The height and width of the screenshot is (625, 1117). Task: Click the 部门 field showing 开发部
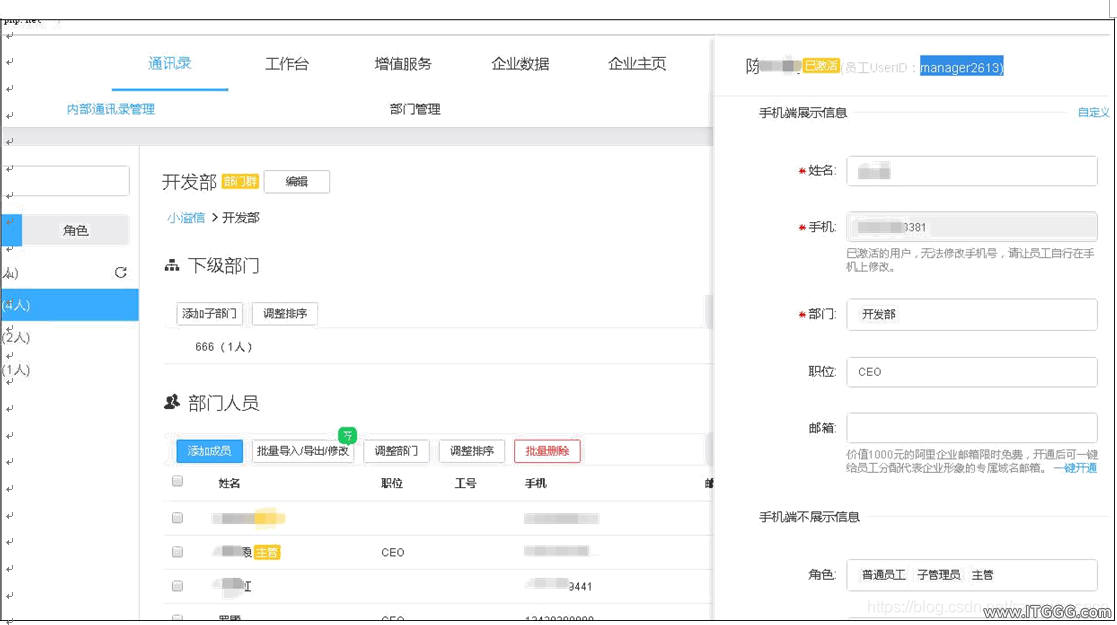click(972, 314)
